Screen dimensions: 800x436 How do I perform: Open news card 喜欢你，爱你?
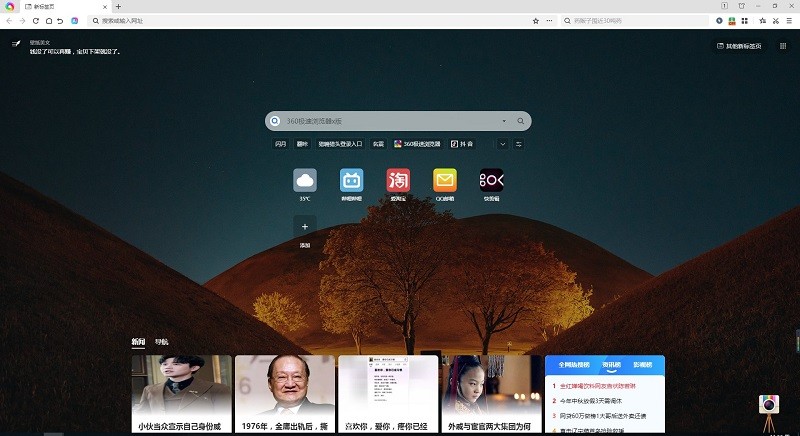pos(388,394)
